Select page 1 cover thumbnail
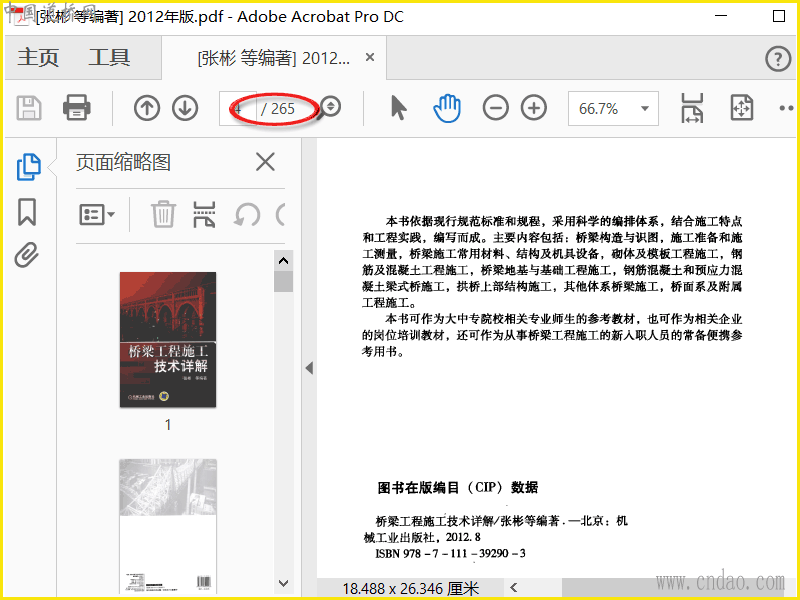 point(168,339)
